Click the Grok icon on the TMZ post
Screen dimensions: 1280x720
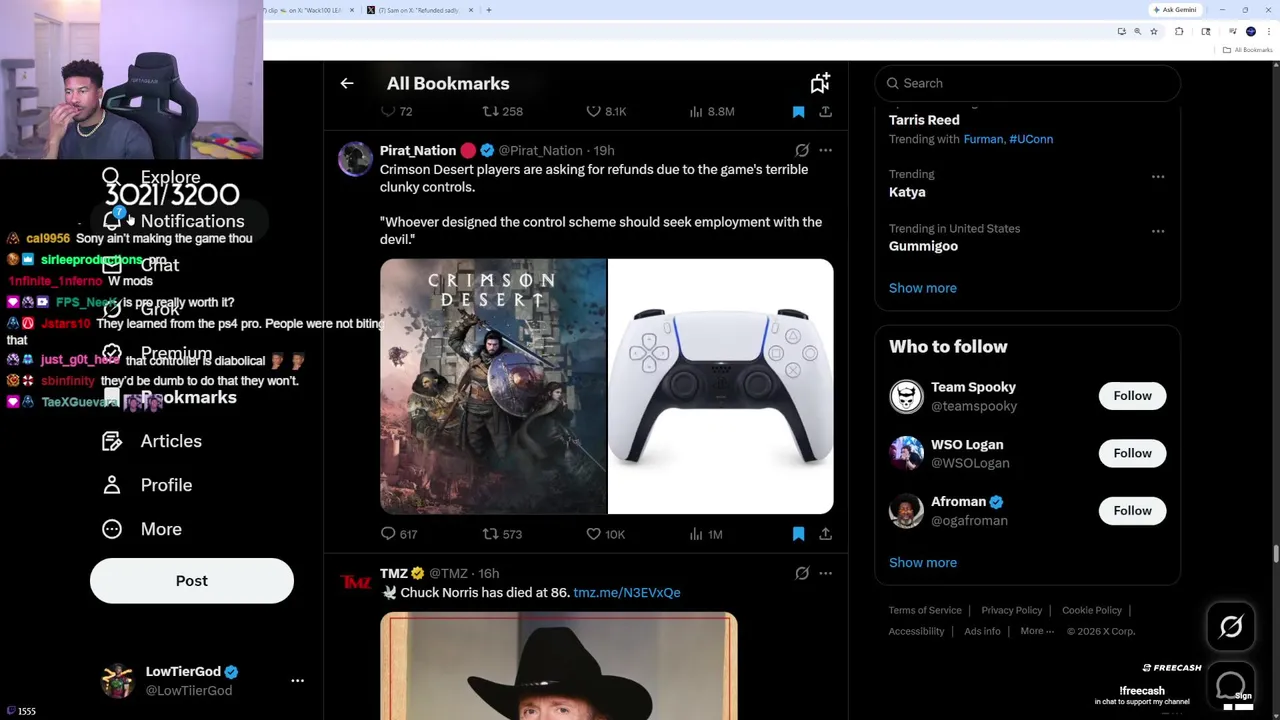(x=802, y=574)
